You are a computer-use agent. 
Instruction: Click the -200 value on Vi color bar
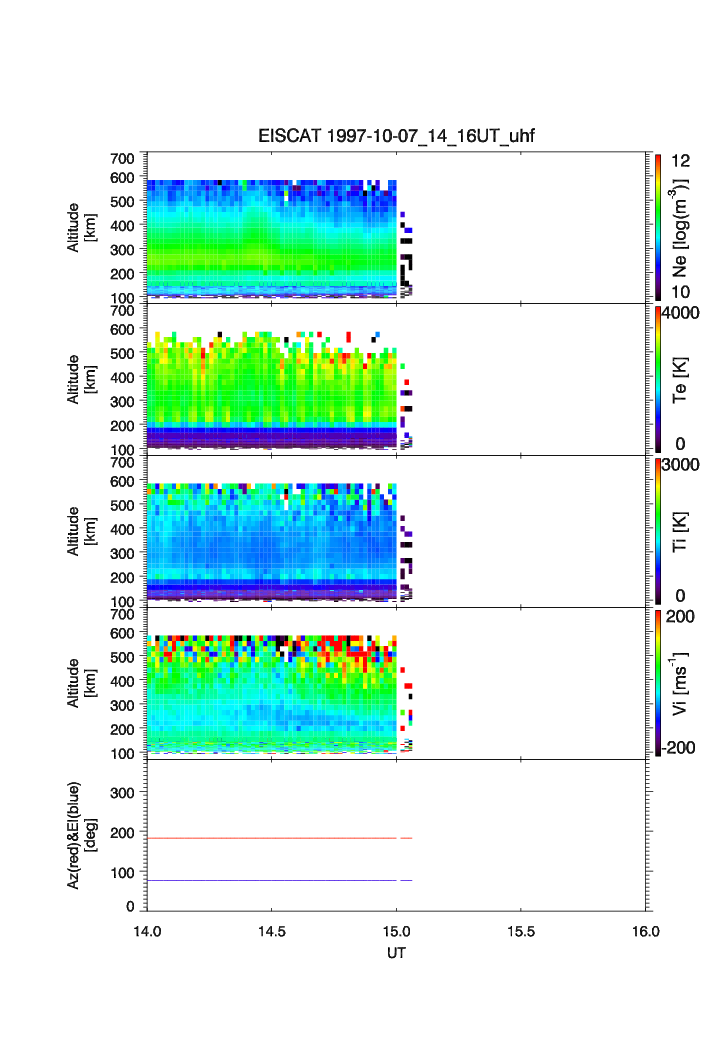click(679, 748)
